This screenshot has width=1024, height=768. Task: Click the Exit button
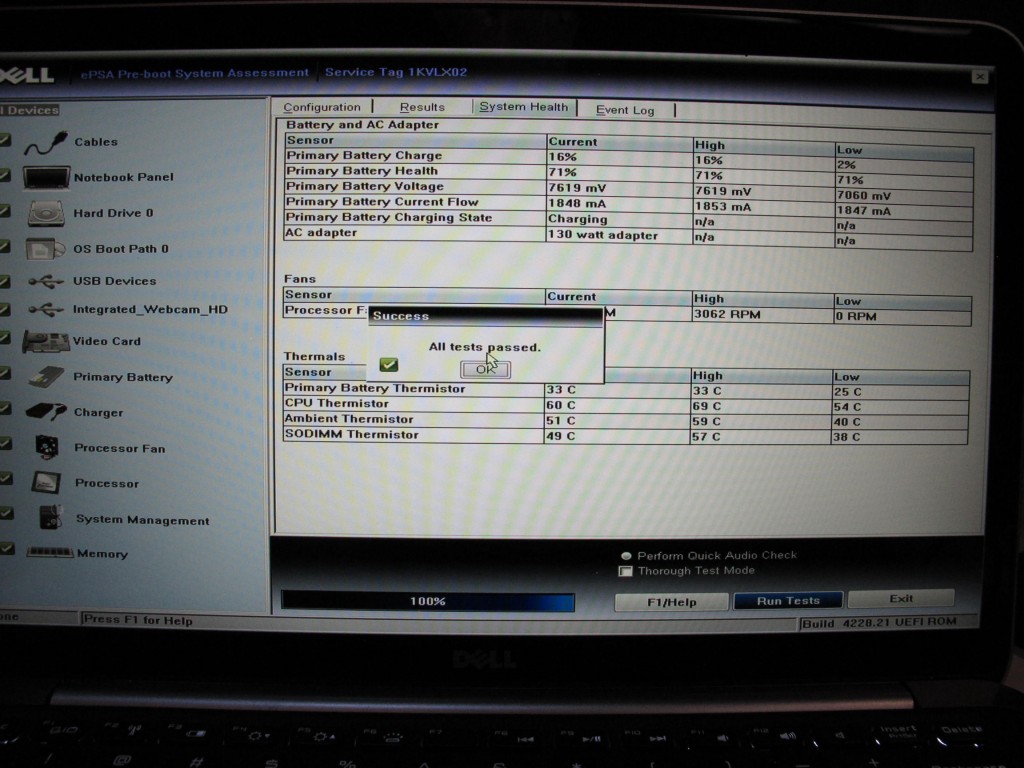[901, 599]
